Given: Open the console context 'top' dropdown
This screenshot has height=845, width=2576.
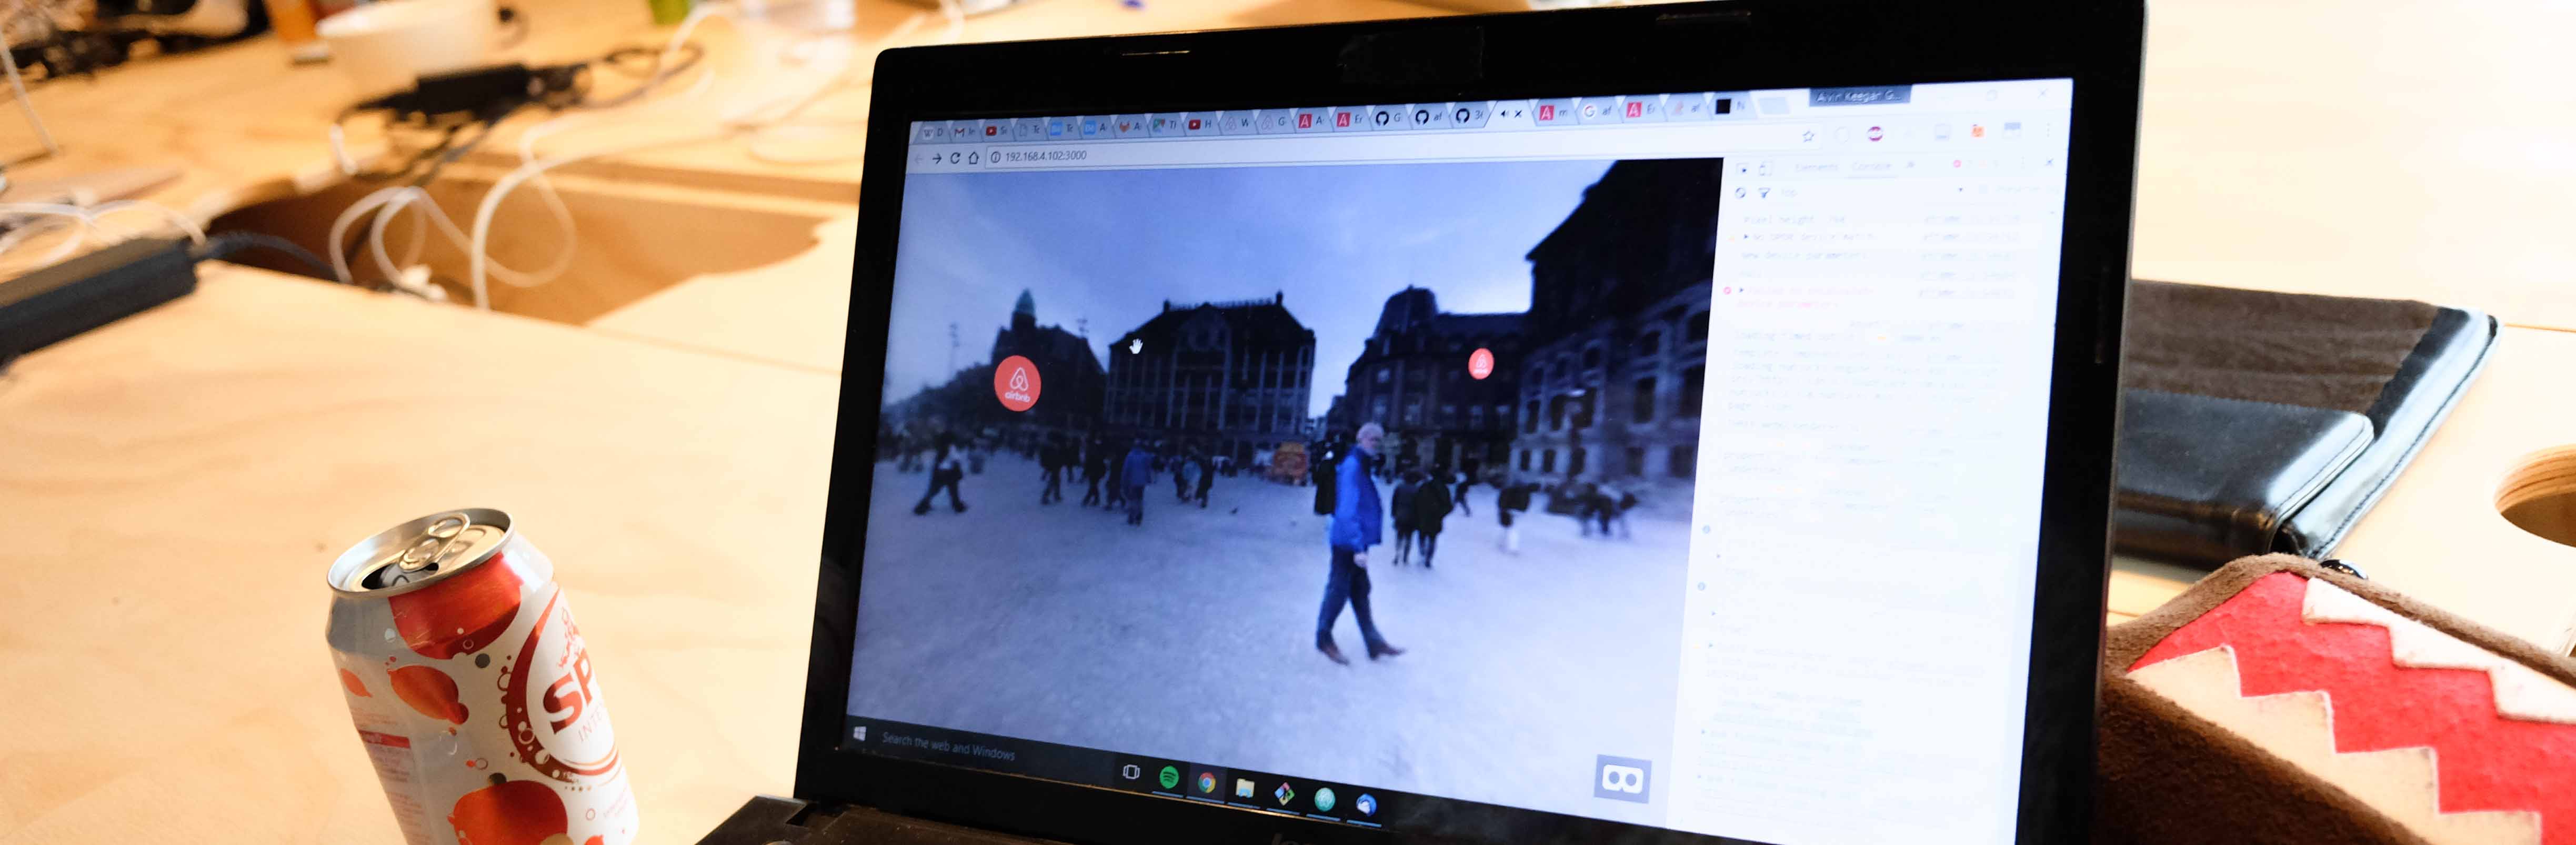Looking at the screenshot, I should (x=1790, y=192).
